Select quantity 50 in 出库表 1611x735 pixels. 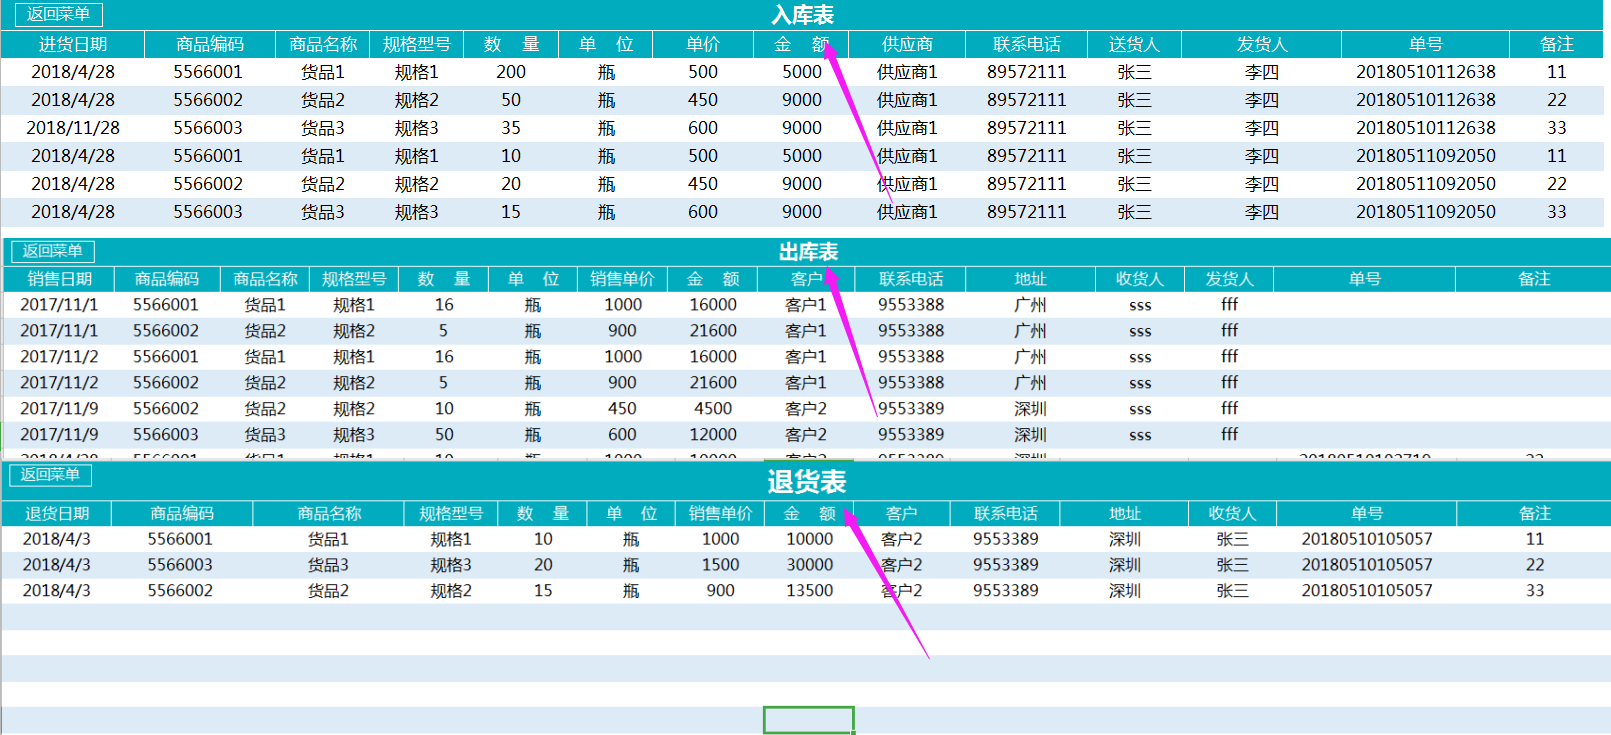(x=444, y=435)
